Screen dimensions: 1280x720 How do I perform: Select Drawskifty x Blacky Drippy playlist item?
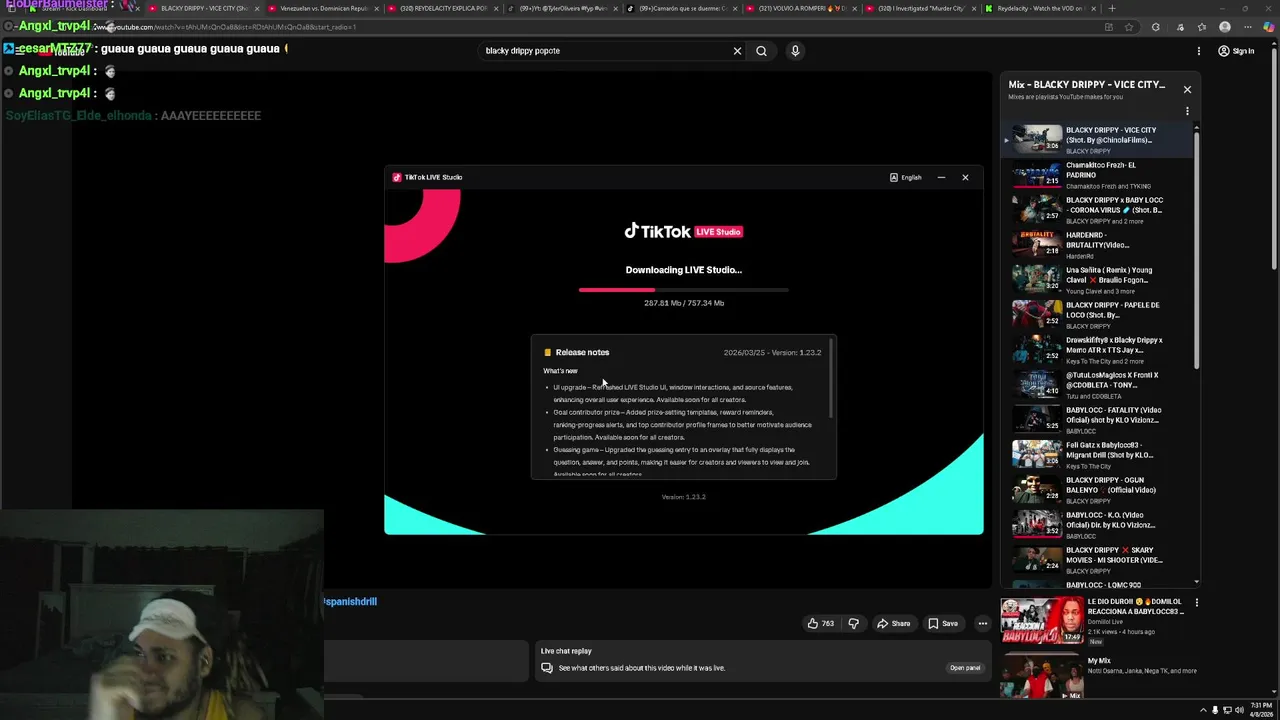click(x=1098, y=350)
